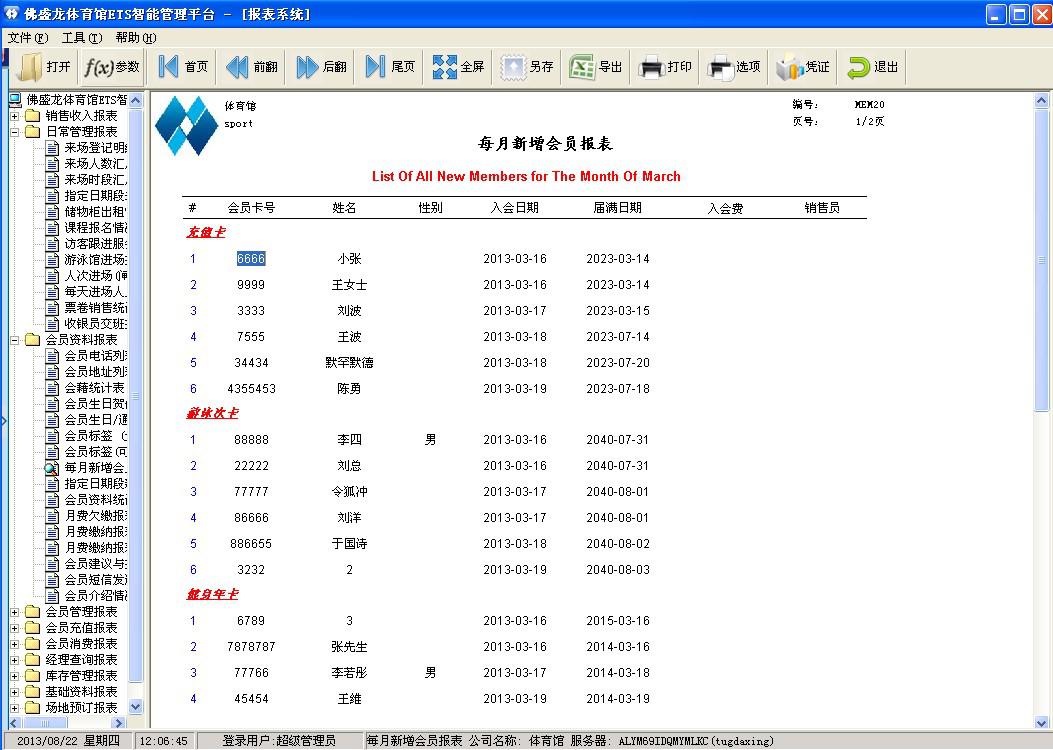Click member name 默罕默德
This screenshot has width=1053, height=750.
point(349,363)
